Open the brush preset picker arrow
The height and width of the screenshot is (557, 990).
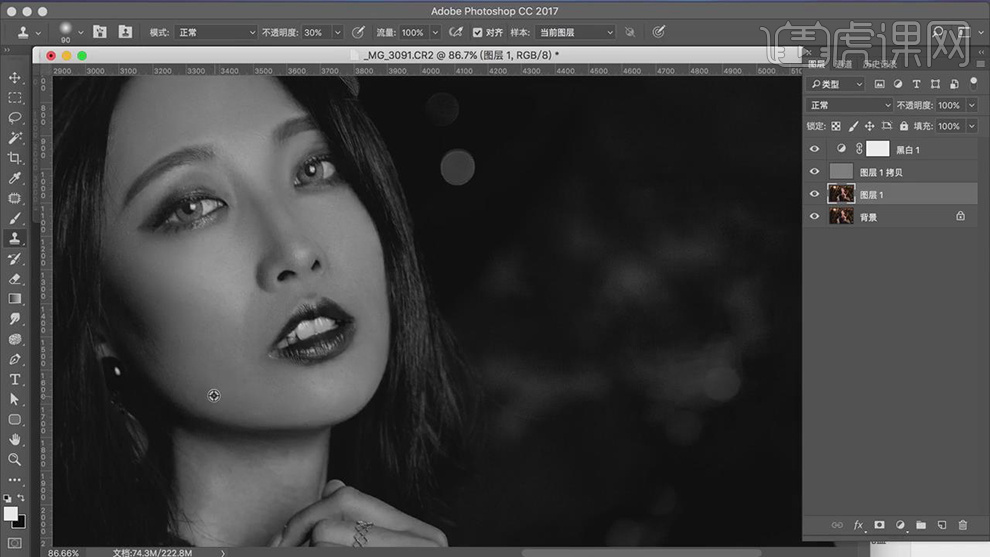80,33
